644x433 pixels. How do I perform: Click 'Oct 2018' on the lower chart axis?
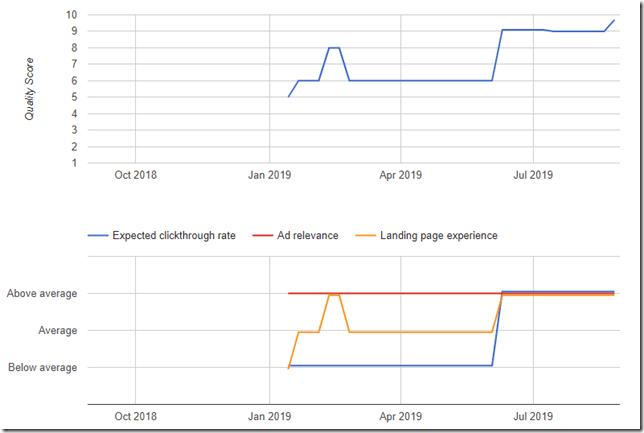(x=135, y=415)
